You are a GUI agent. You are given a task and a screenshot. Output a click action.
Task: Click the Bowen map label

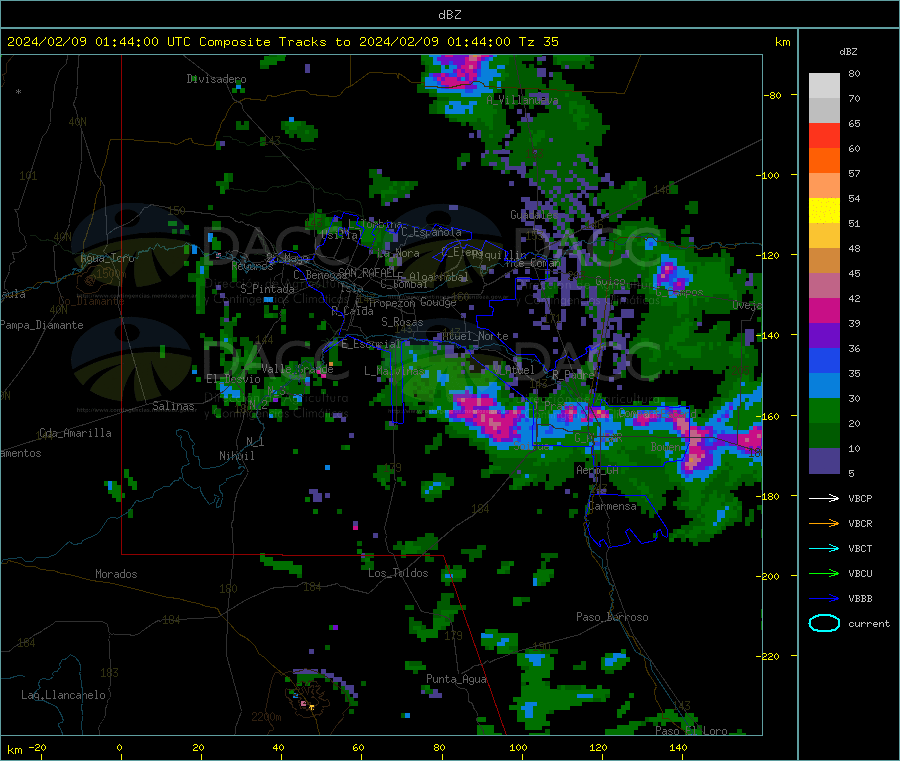666,446
